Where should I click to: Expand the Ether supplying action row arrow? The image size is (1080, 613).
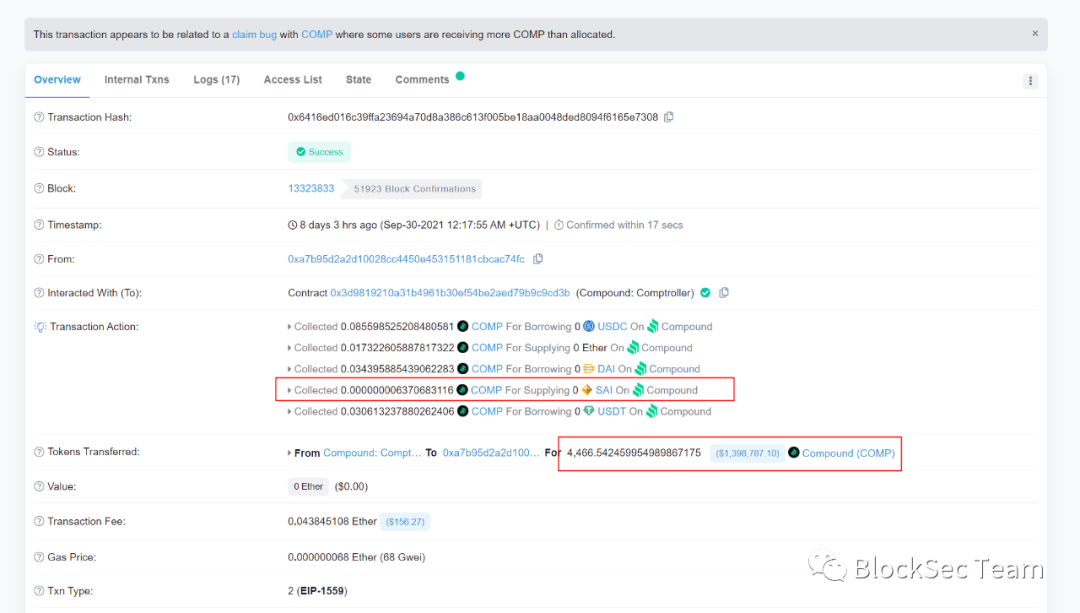289,348
